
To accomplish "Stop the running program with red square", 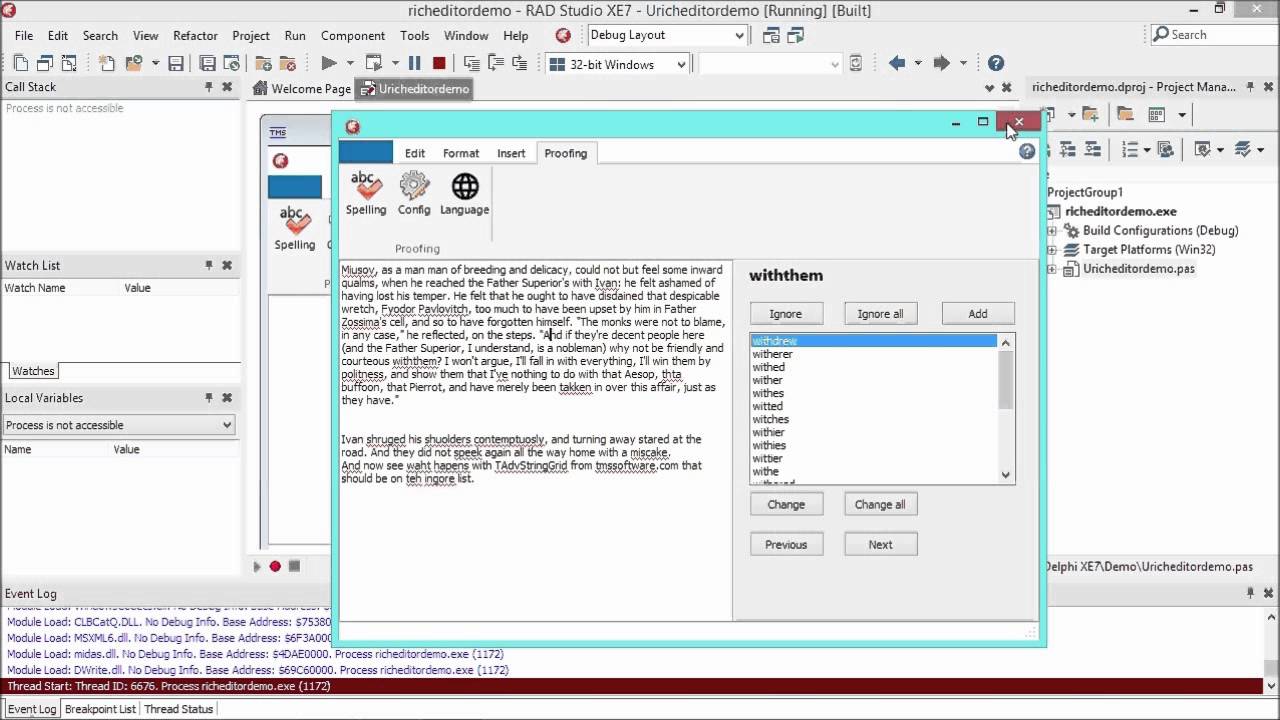I will click(x=439, y=63).
